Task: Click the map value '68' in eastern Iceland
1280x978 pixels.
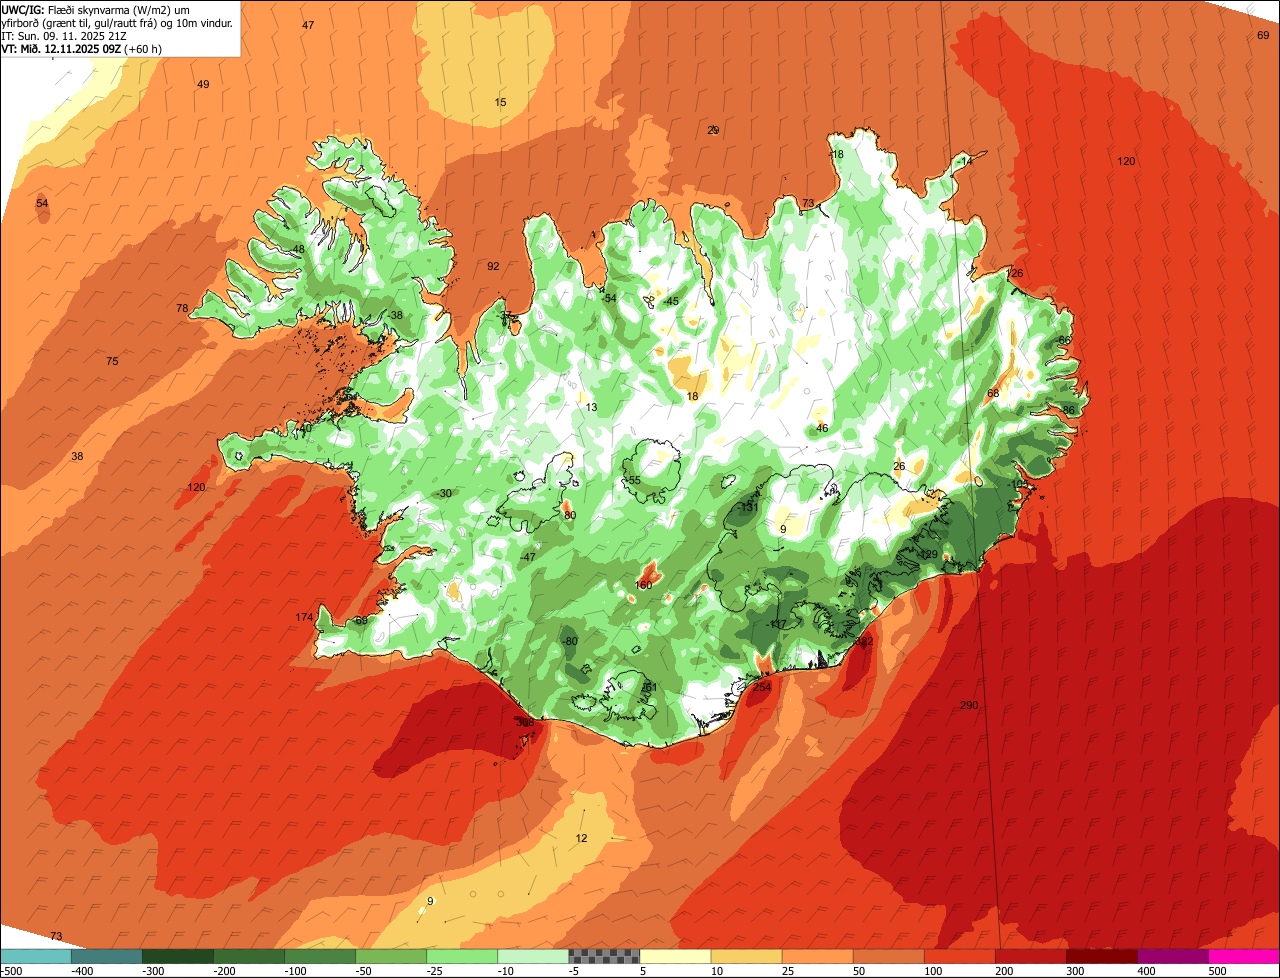Action: pos(993,393)
